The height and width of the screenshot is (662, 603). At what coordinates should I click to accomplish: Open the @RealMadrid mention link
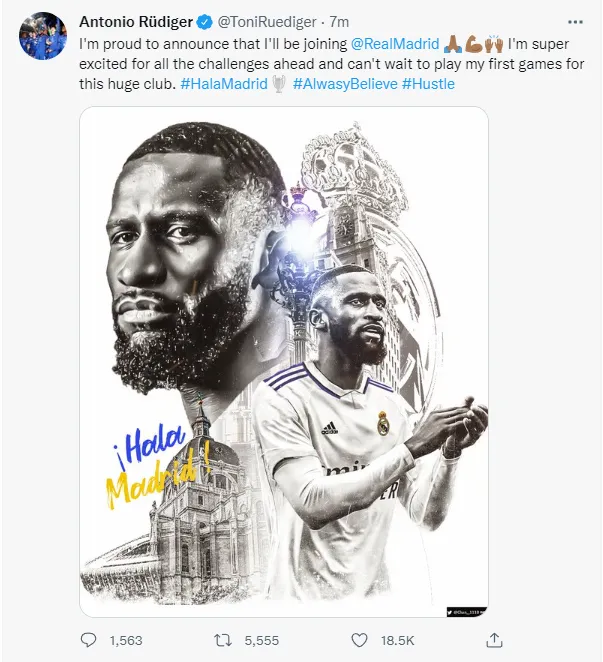[x=395, y=44]
